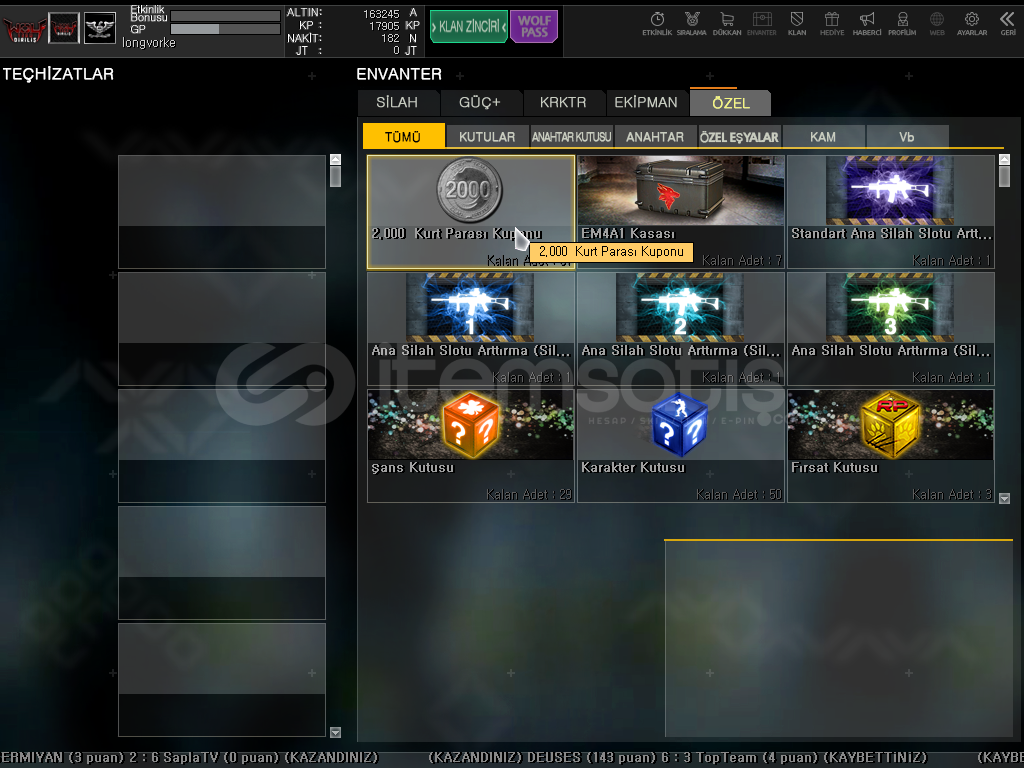Click the last empty equipment slot
1024x768 pixels.
(x=222, y=680)
